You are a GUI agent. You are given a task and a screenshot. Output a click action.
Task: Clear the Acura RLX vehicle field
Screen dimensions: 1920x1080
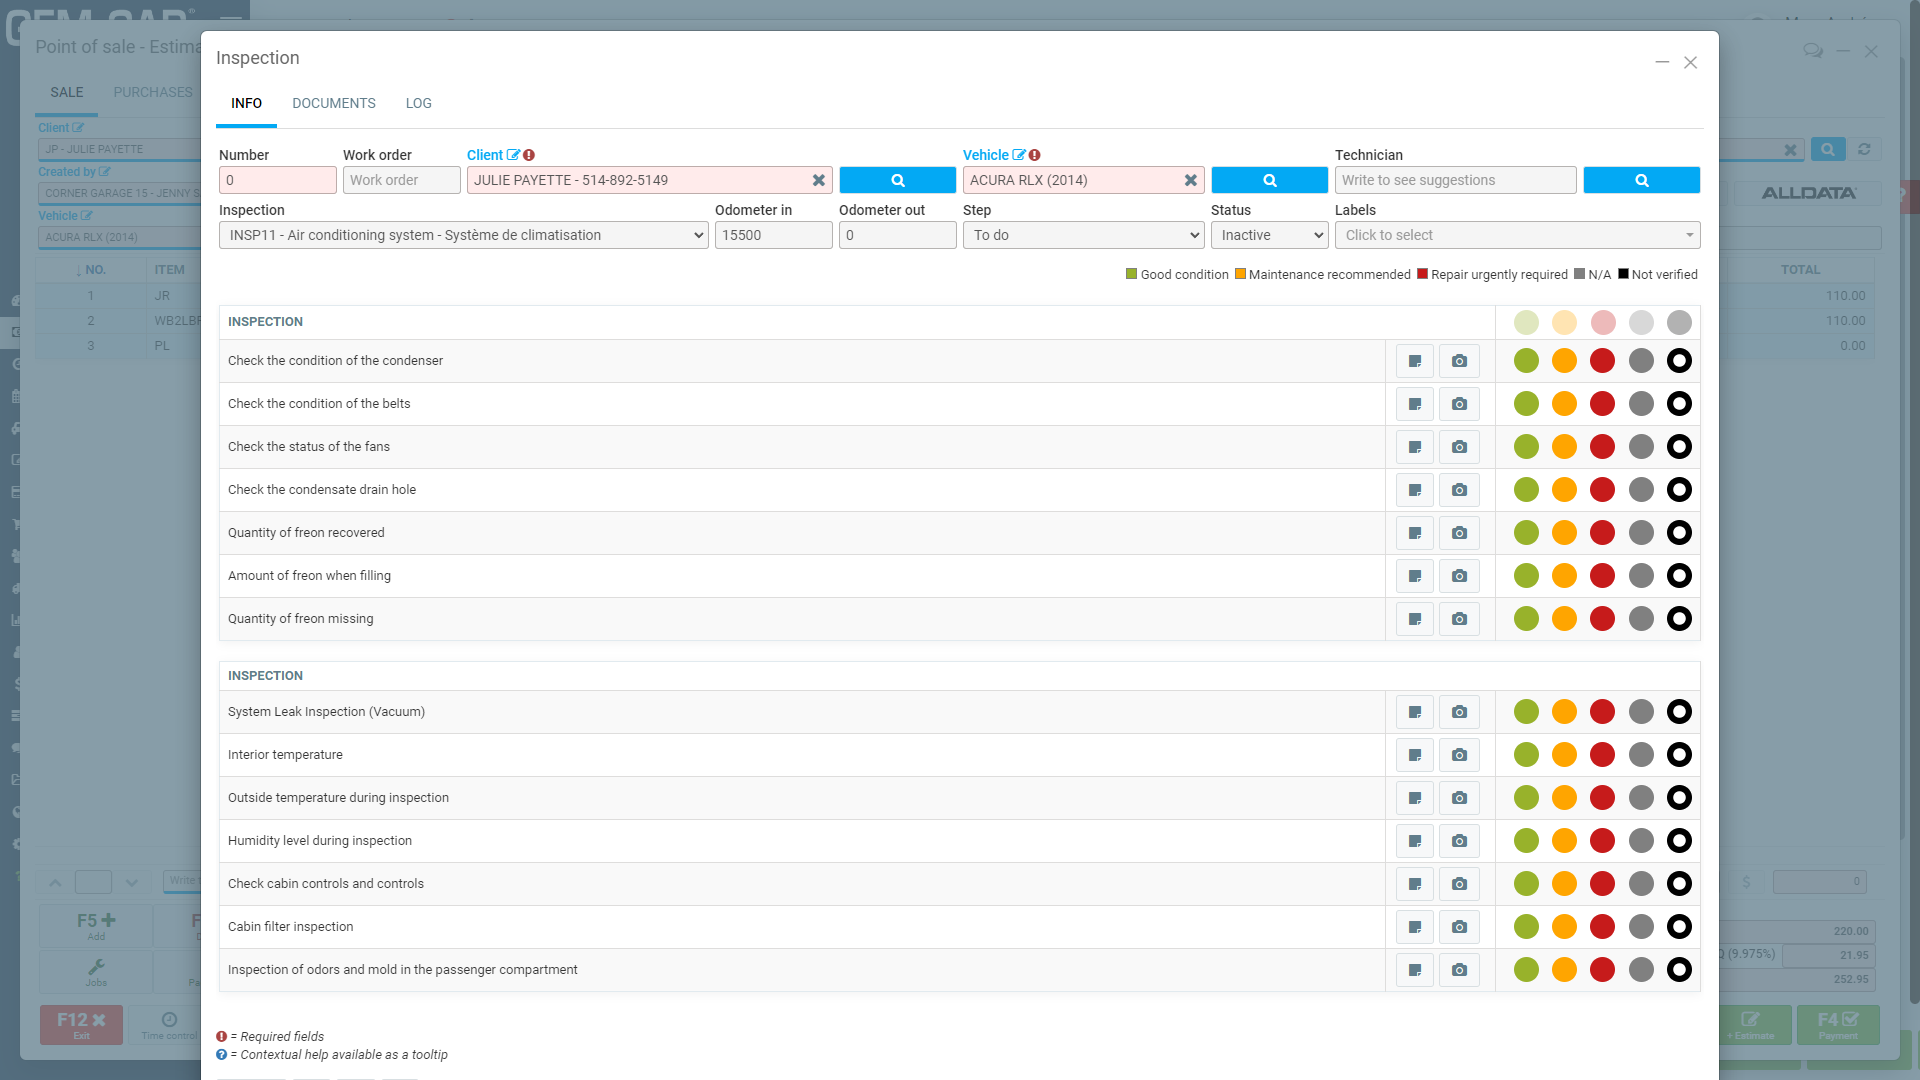1191,180
